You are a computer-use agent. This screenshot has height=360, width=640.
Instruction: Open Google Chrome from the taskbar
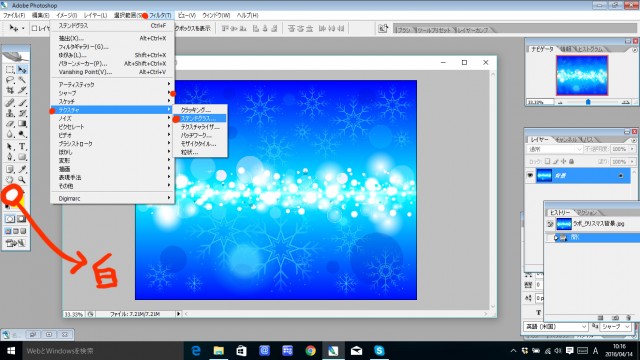coord(311,351)
